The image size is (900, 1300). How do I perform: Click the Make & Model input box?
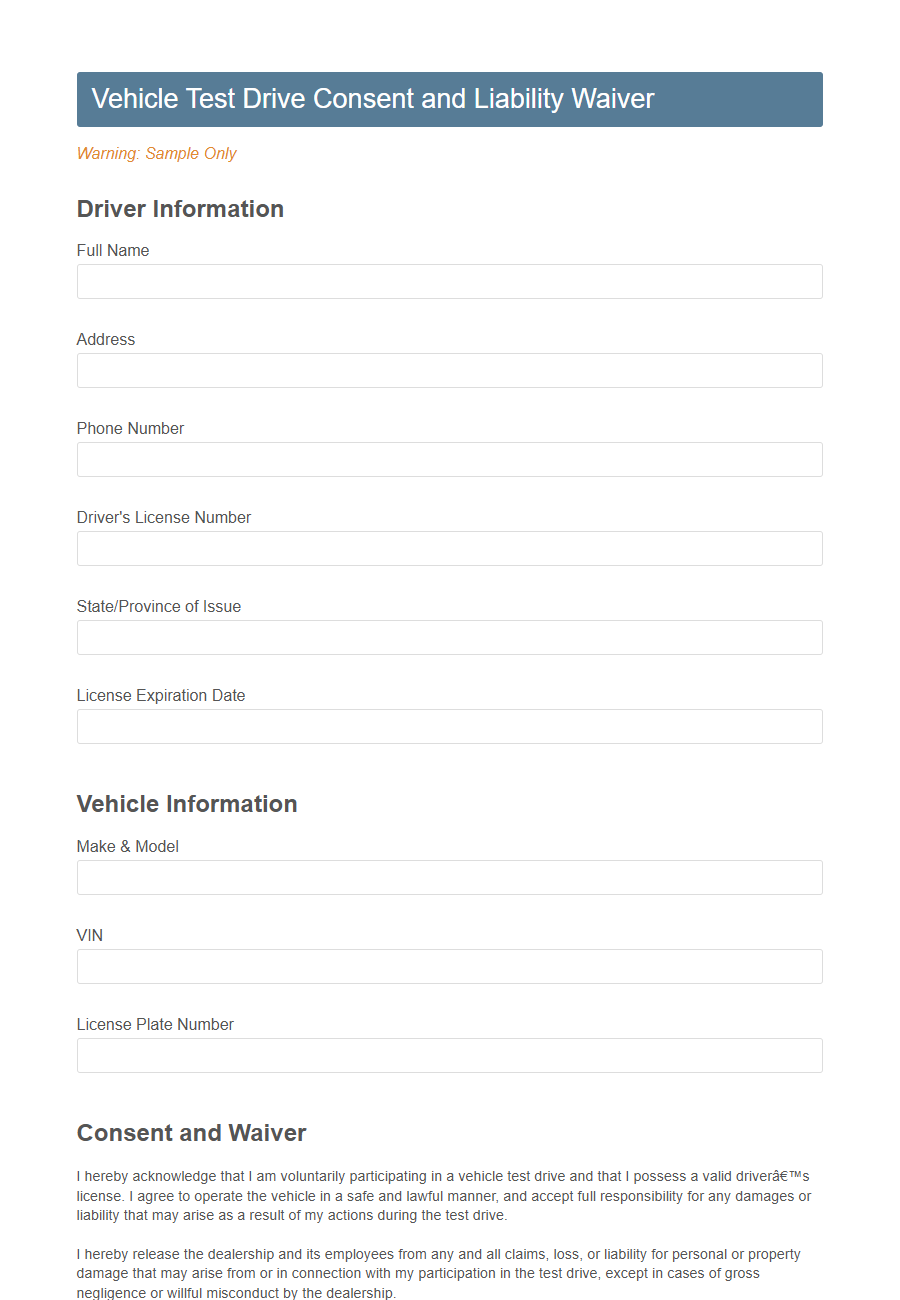click(x=450, y=877)
